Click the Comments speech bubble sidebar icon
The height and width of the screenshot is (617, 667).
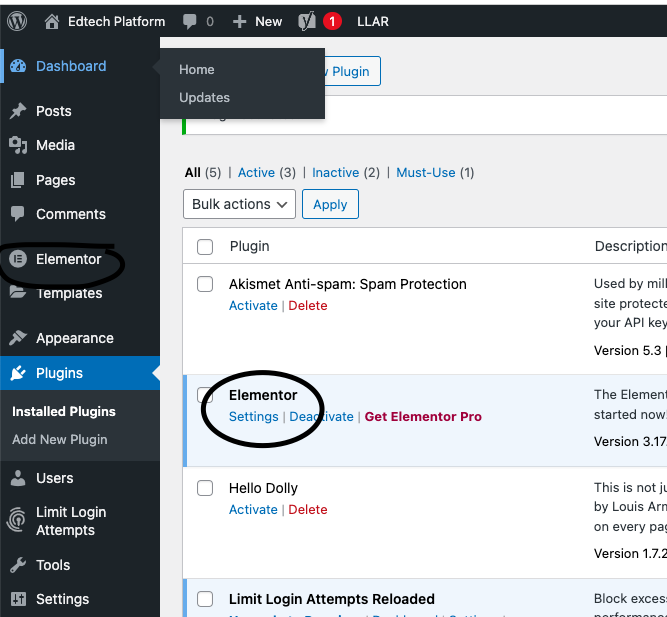(17, 214)
